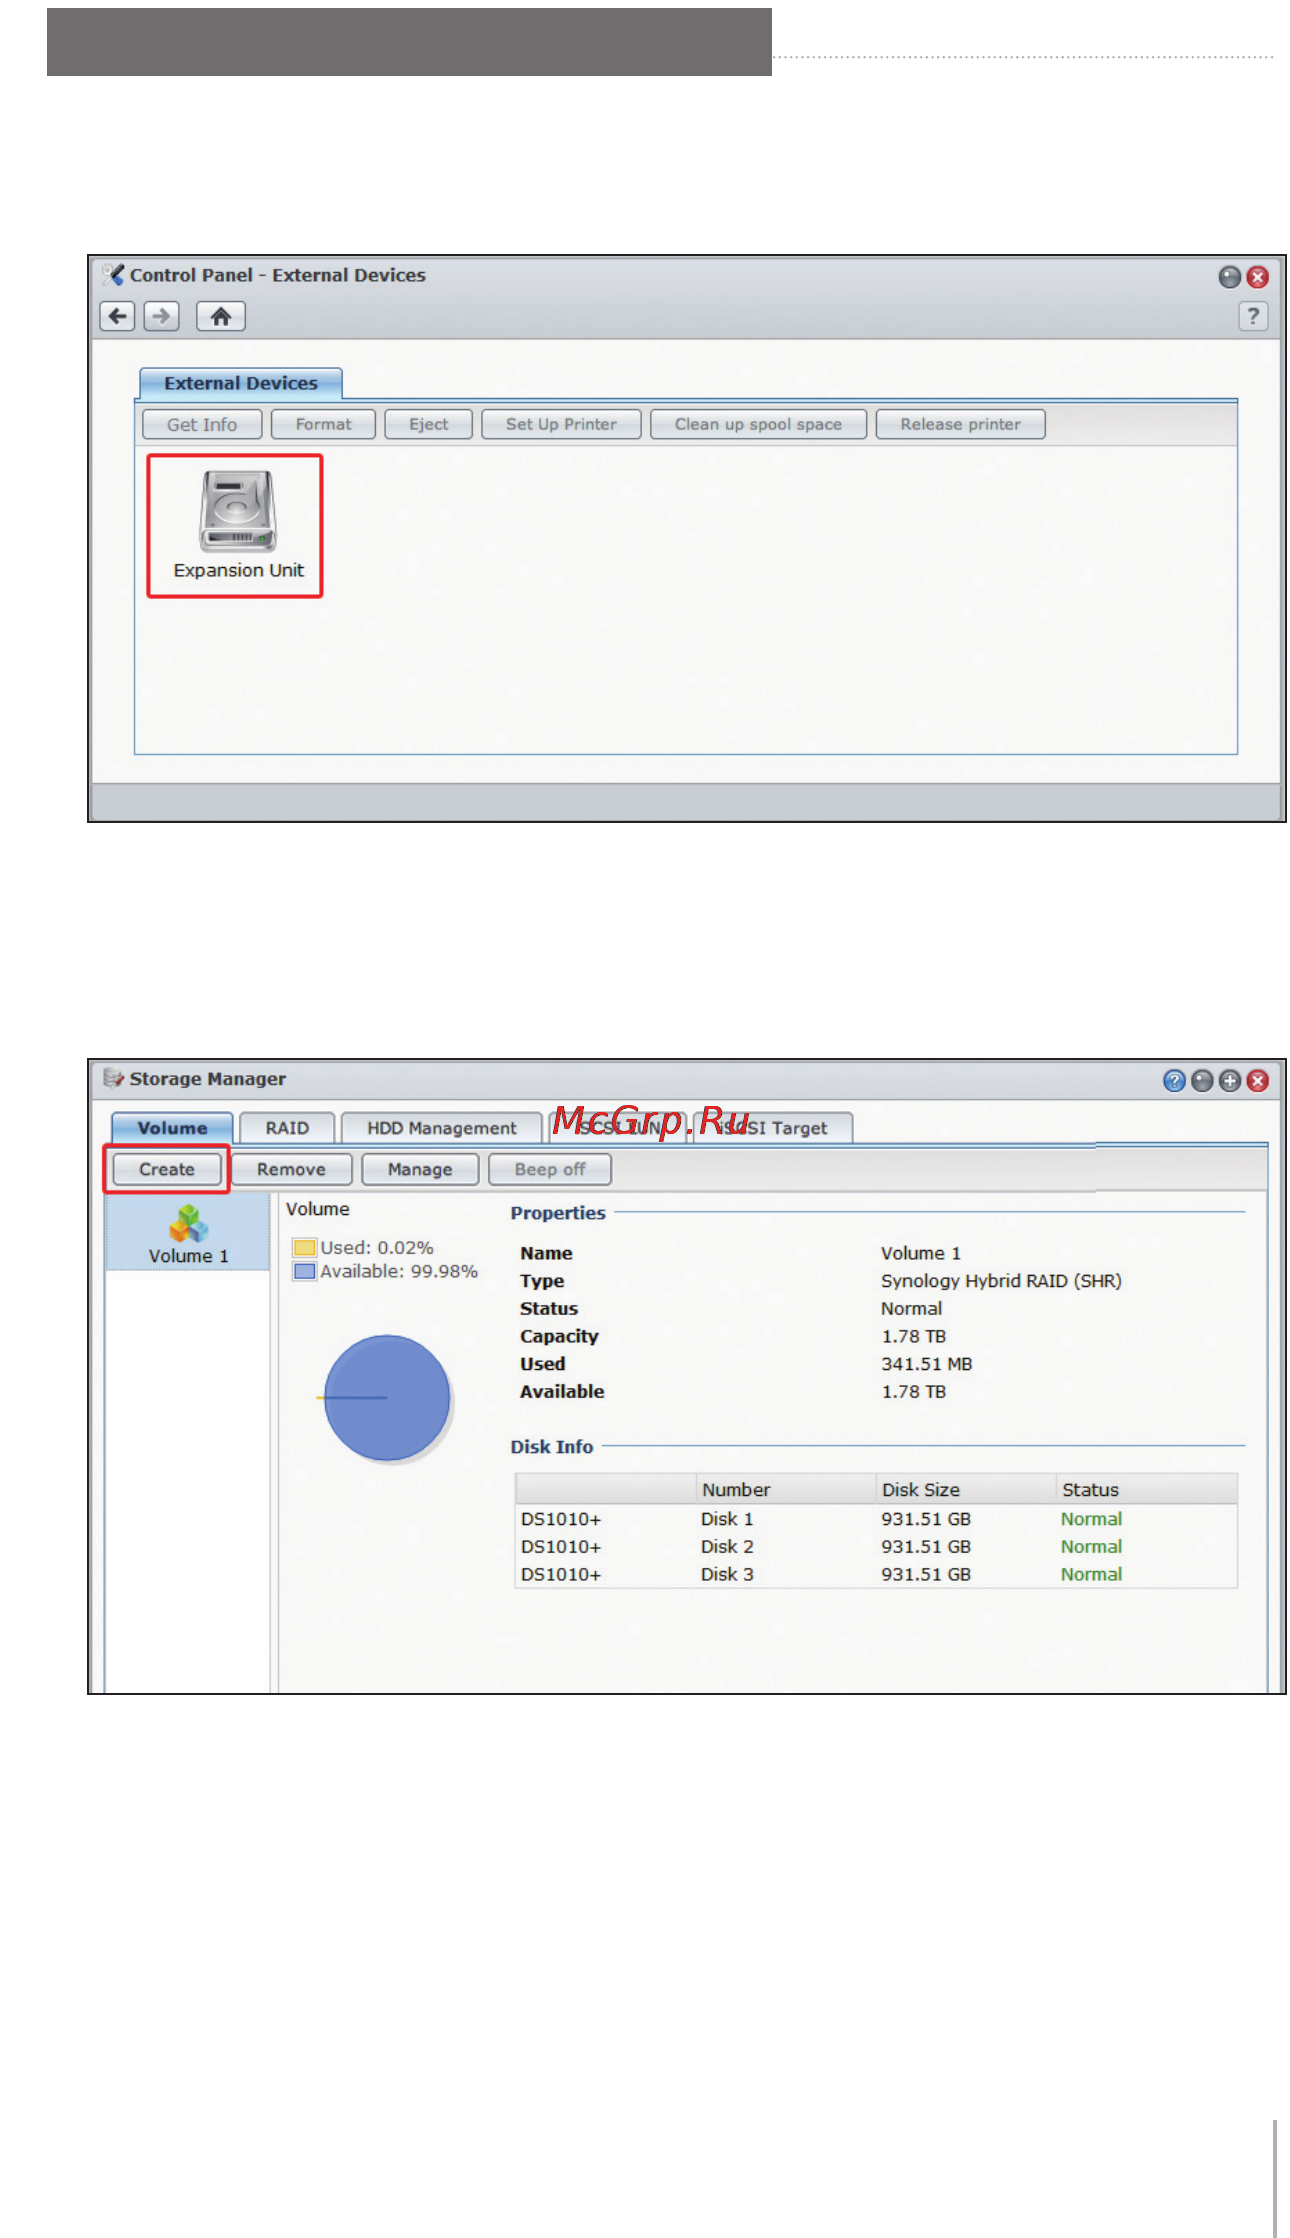Screen dimensions: 1290x2238
Task: Click 'Used: 0.02%' legend text
Action: pos(377,1248)
